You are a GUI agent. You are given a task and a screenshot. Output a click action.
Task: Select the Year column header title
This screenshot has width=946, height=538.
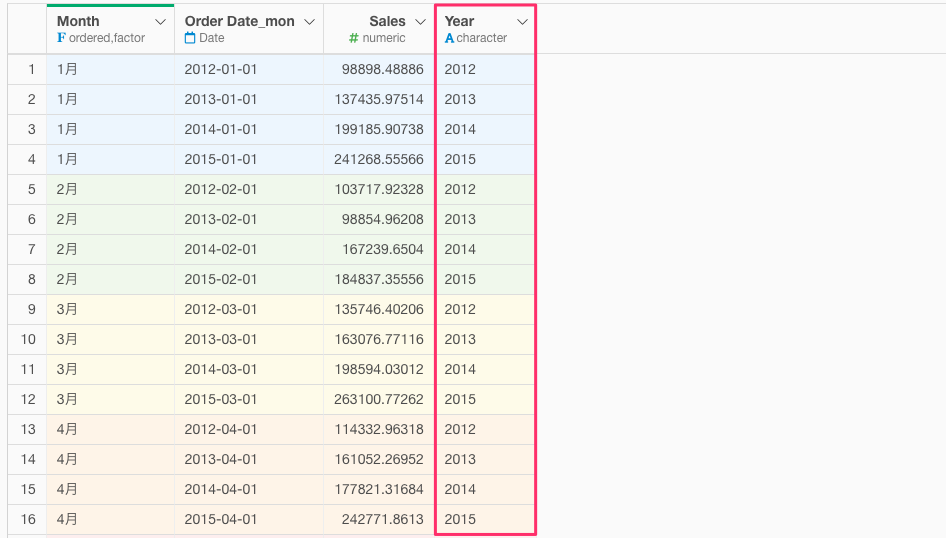point(459,21)
